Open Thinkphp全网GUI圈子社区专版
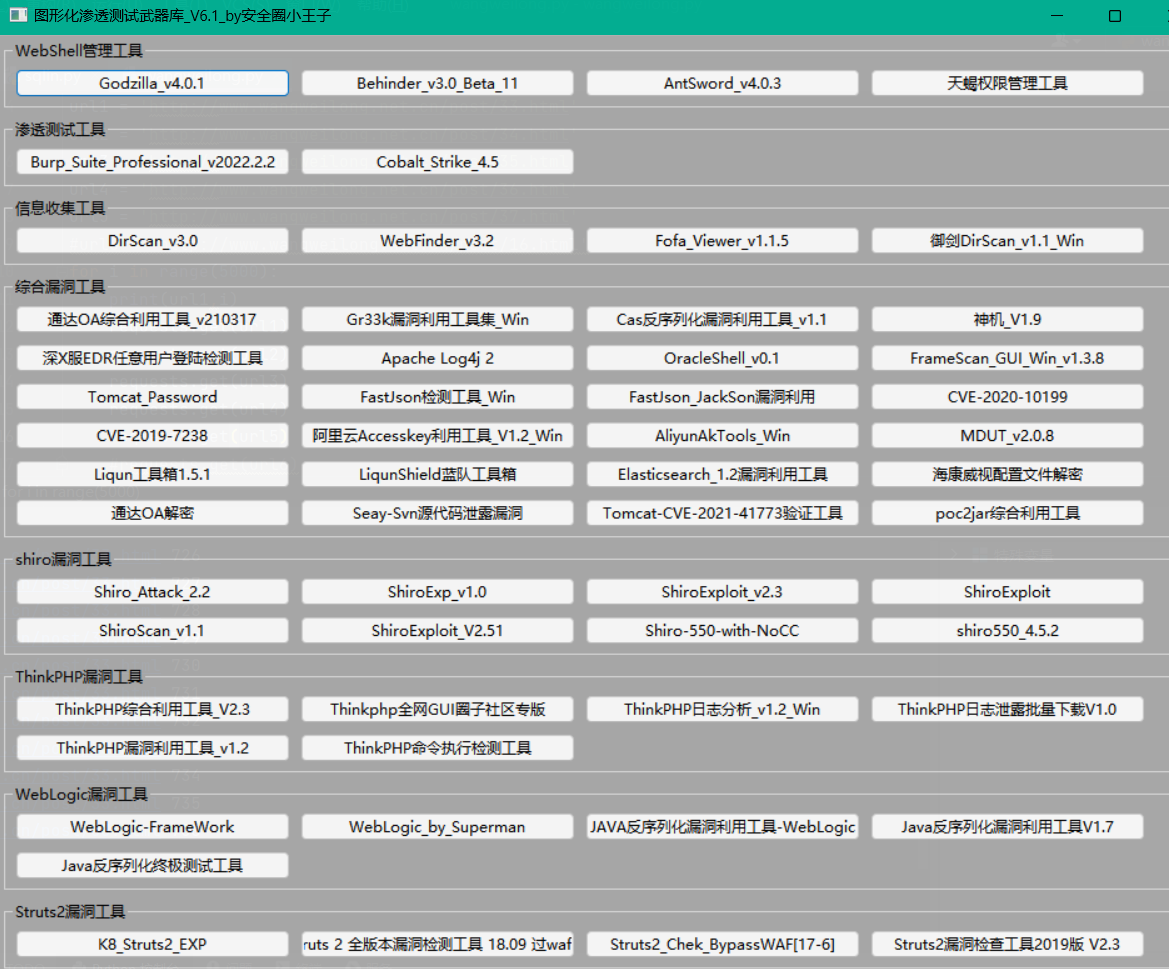Image resolution: width=1169 pixels, height=969 pixels. coord(438,709)
